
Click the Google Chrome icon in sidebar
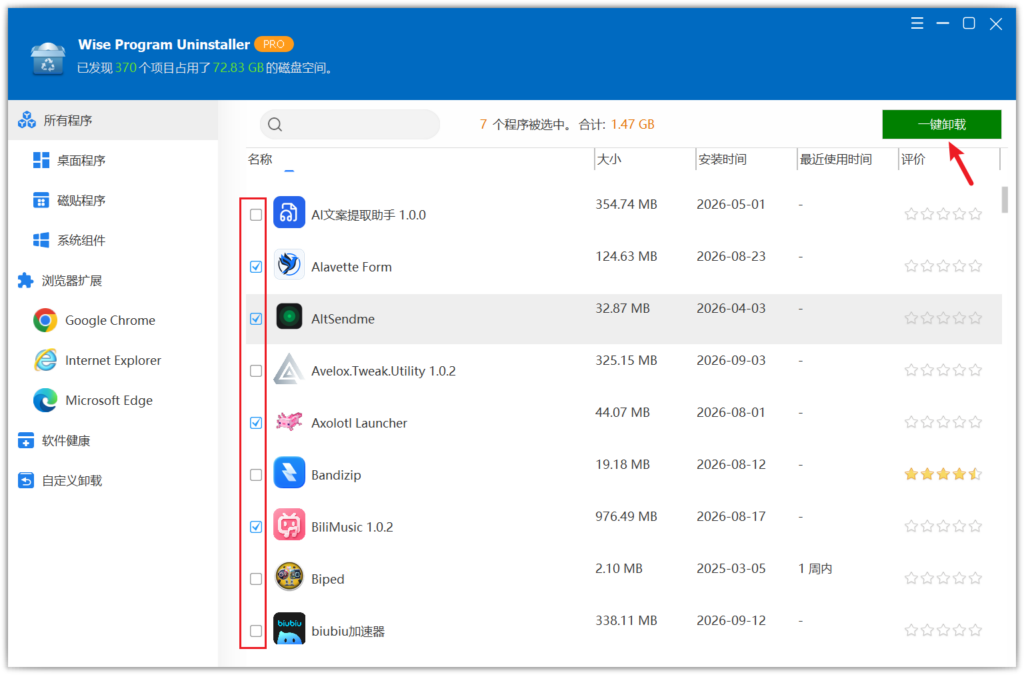45,321
